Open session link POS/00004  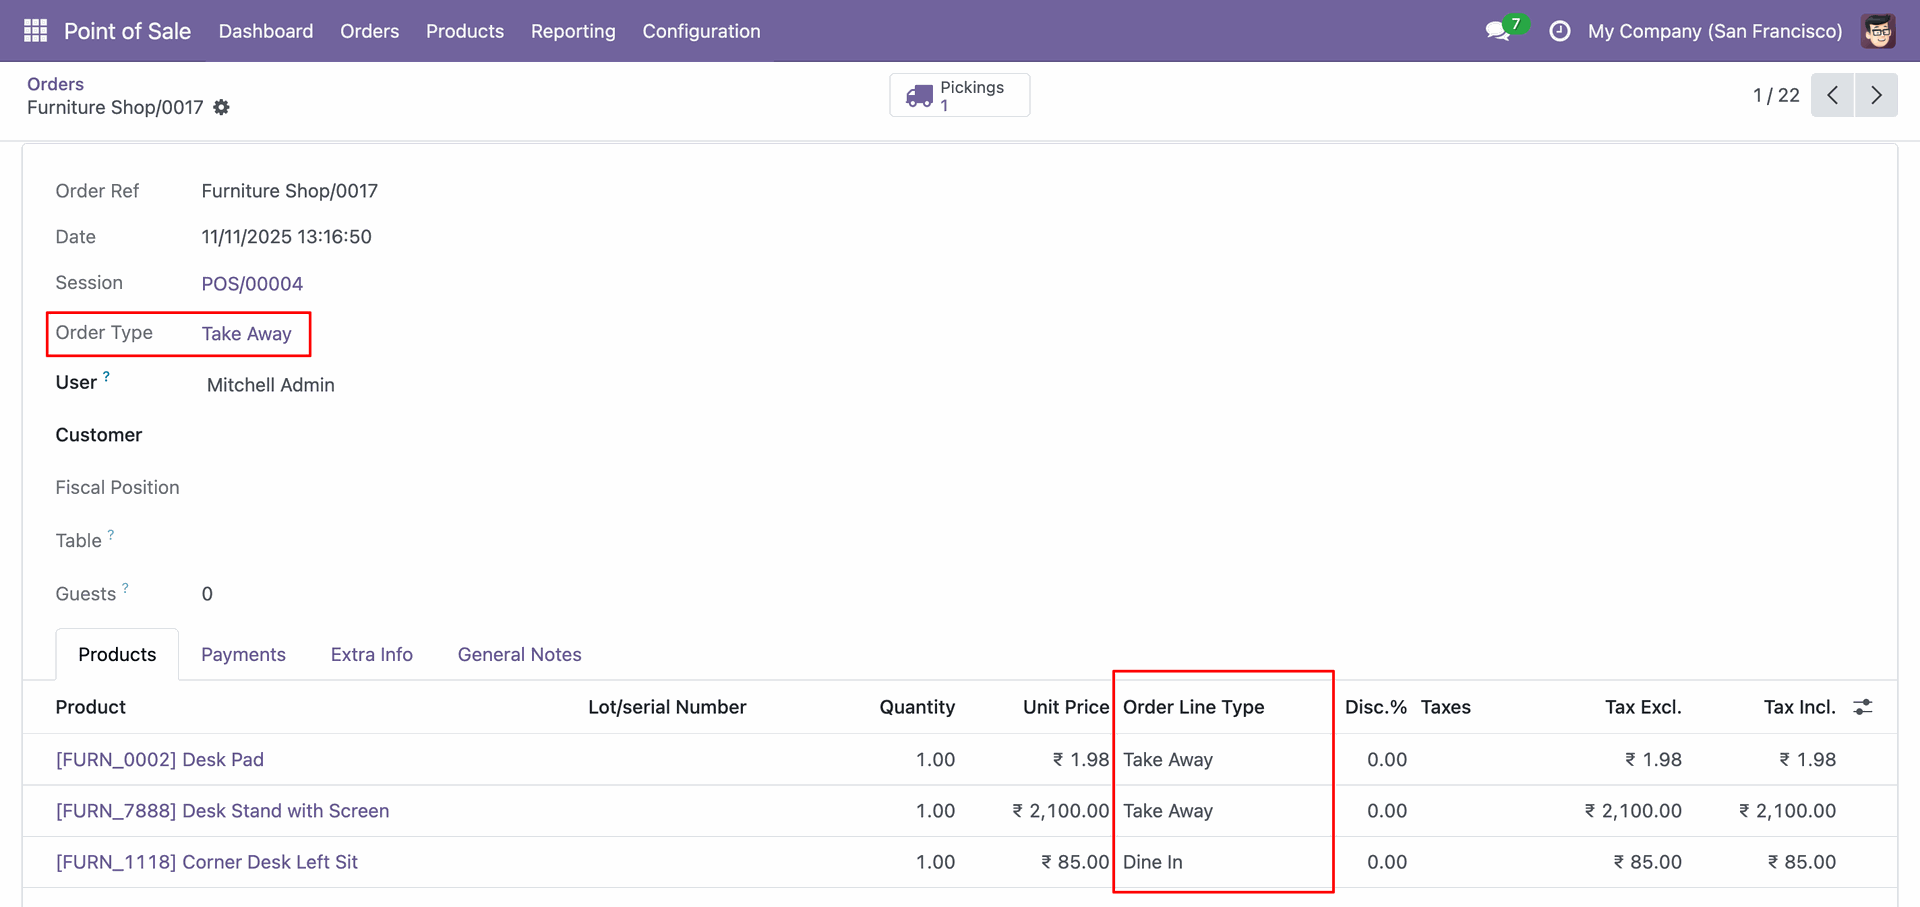click(x=252, y=284)
